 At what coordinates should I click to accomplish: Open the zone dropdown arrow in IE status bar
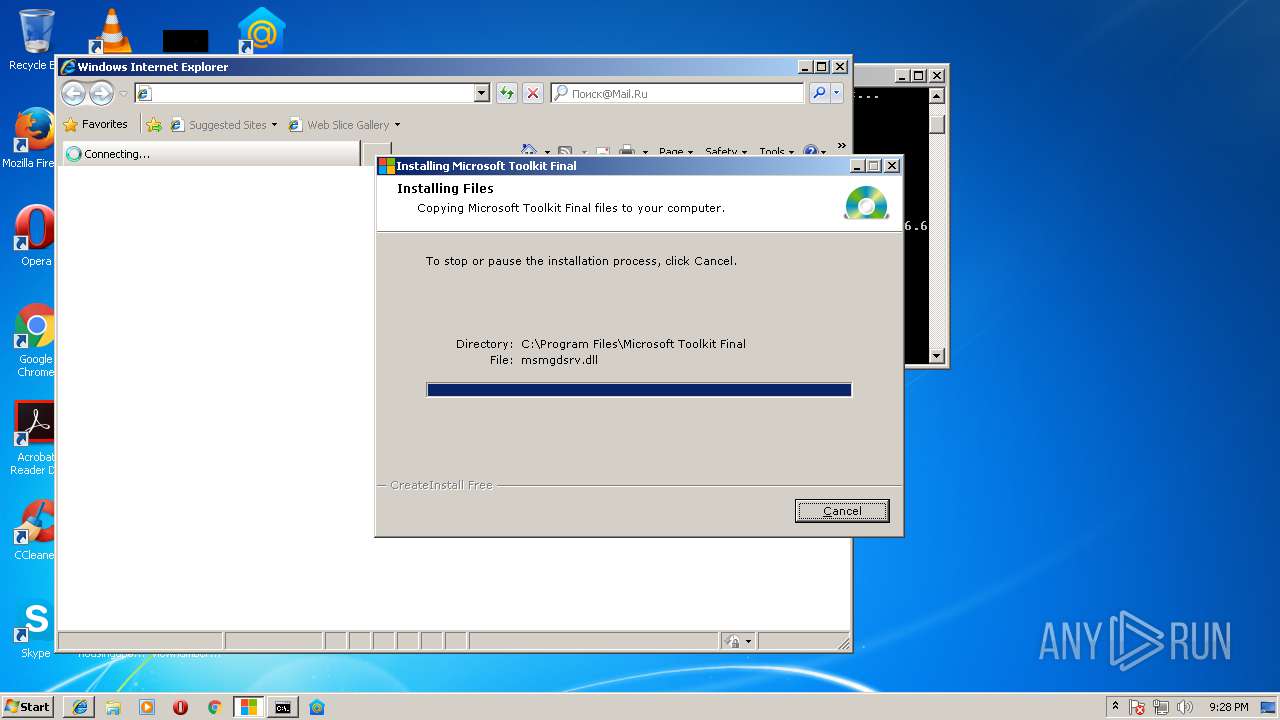point(748,641)
